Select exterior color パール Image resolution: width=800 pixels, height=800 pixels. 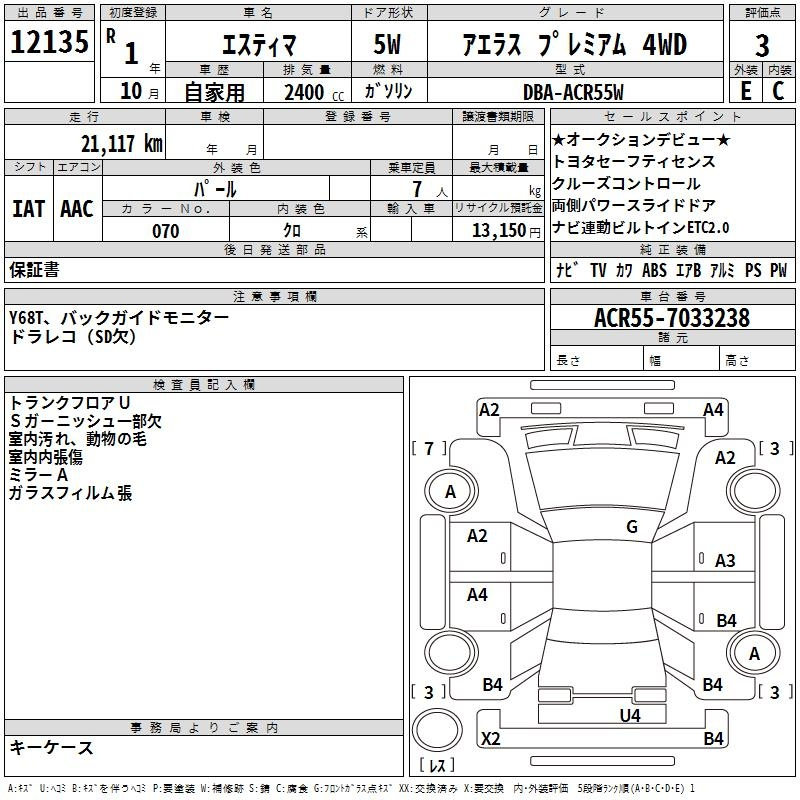[x=215, y=189]
